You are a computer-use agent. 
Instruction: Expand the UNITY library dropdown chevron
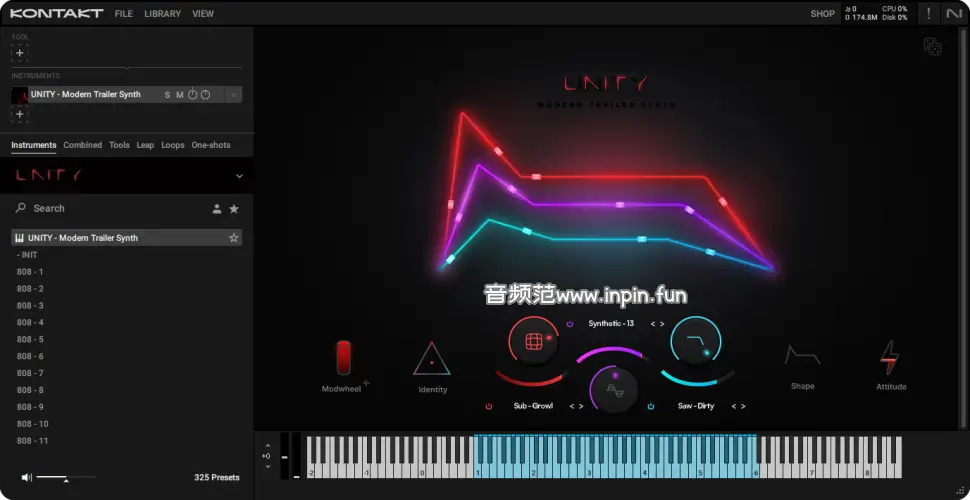(239, 176)
